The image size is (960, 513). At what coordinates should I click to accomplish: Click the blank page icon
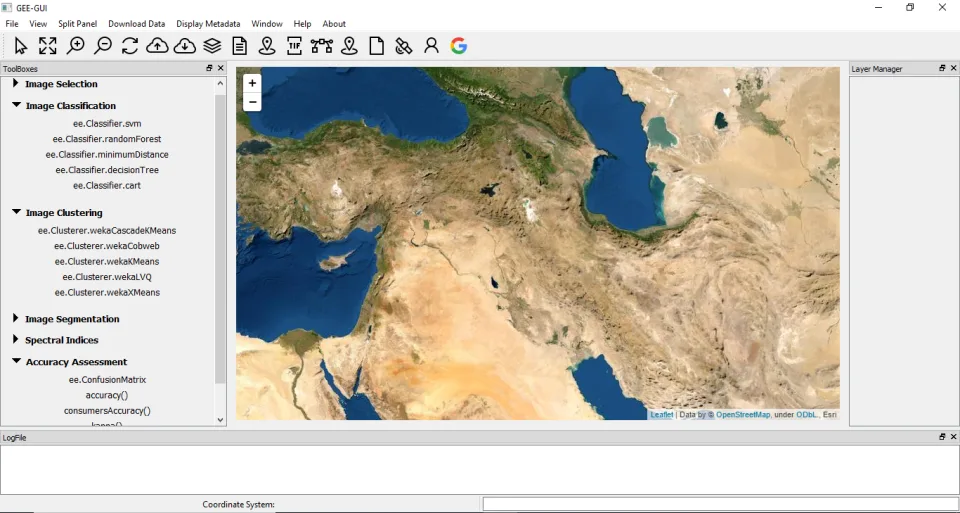coord(377,46)
